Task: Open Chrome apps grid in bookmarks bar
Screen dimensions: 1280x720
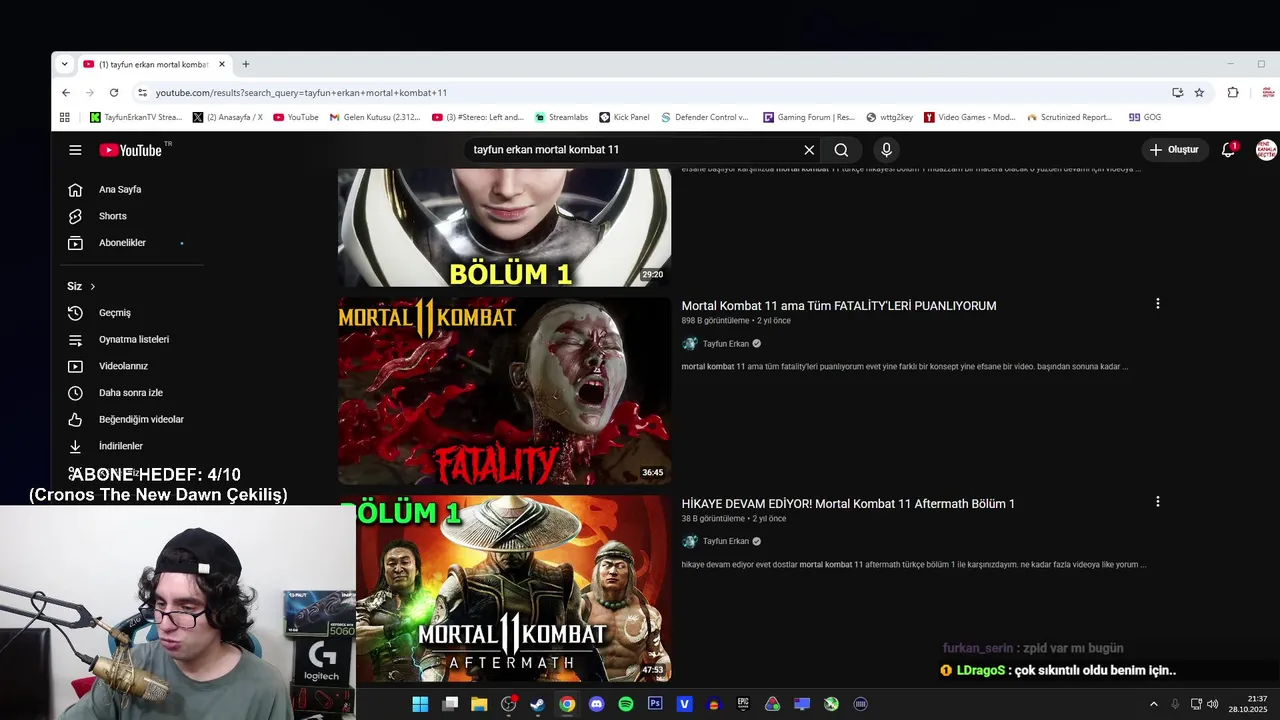Action: click(x=65, y=117)
